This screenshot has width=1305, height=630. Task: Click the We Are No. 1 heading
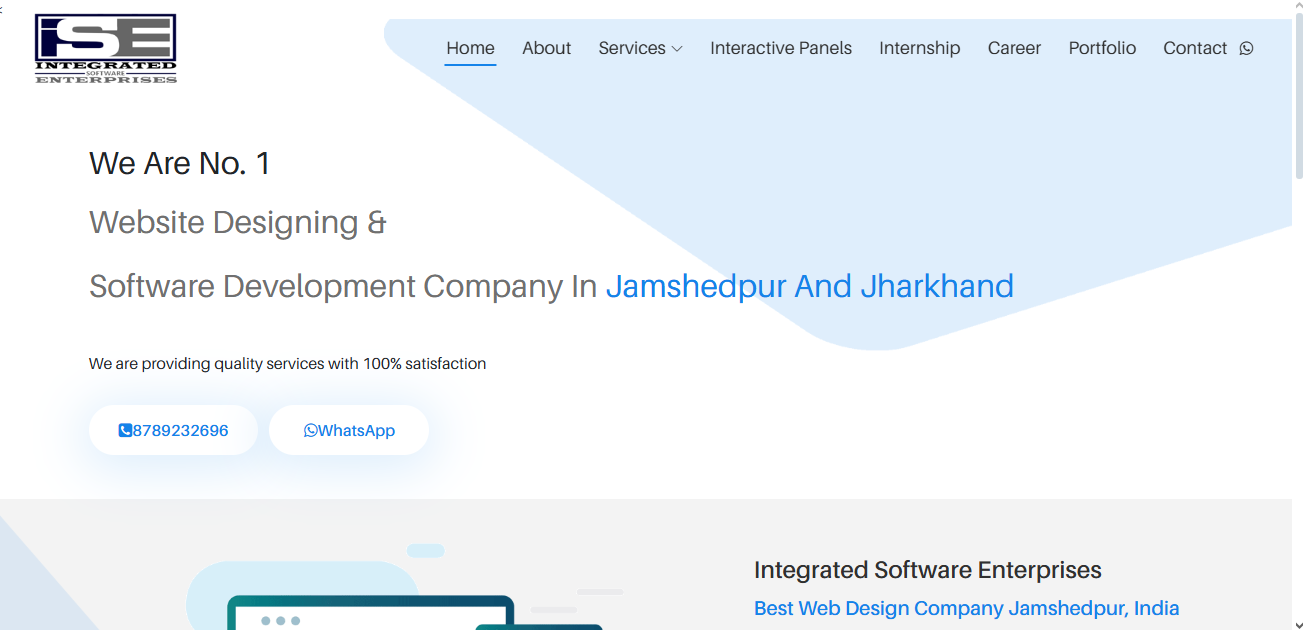[x=180, y=163]
